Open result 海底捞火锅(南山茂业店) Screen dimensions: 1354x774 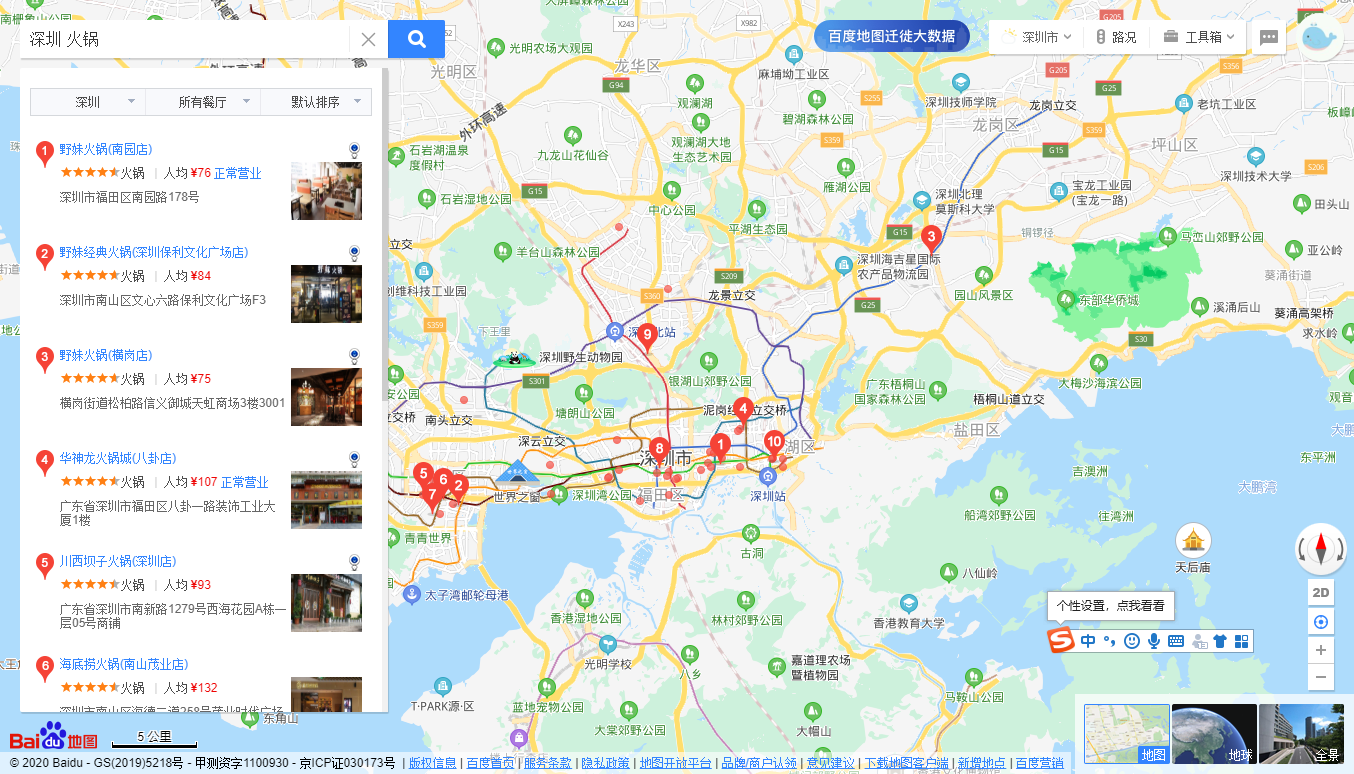coord(123,664)
